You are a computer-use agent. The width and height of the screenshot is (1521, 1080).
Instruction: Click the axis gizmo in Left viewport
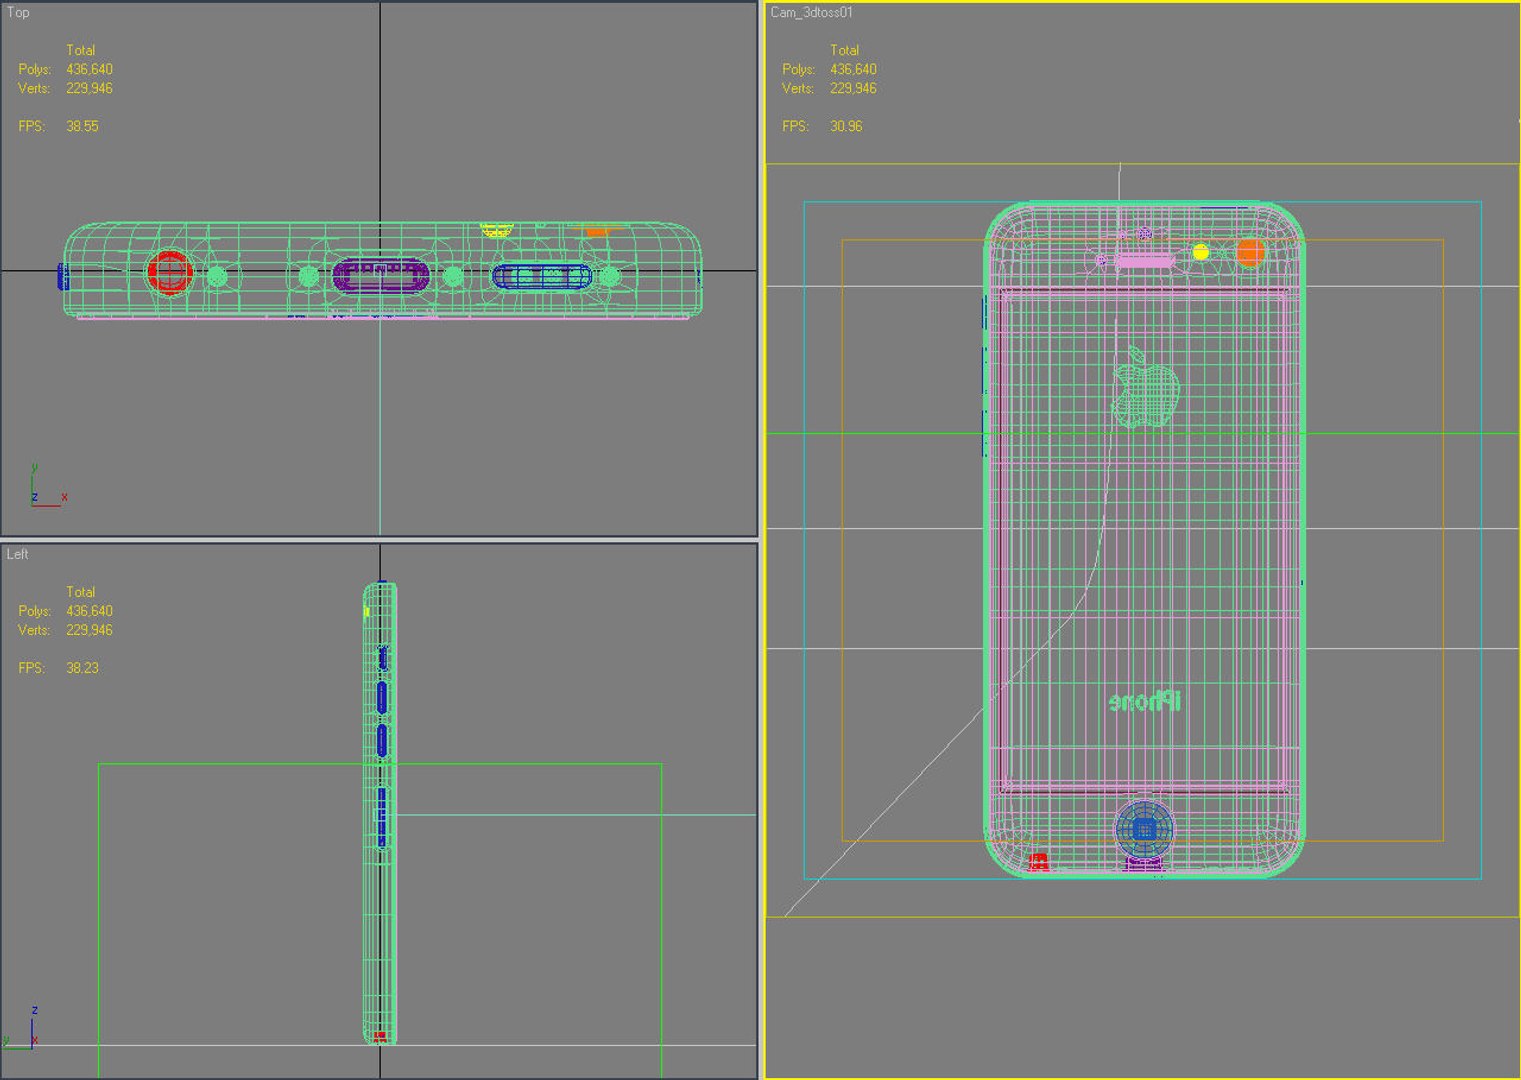click(x=22, y=1028)
